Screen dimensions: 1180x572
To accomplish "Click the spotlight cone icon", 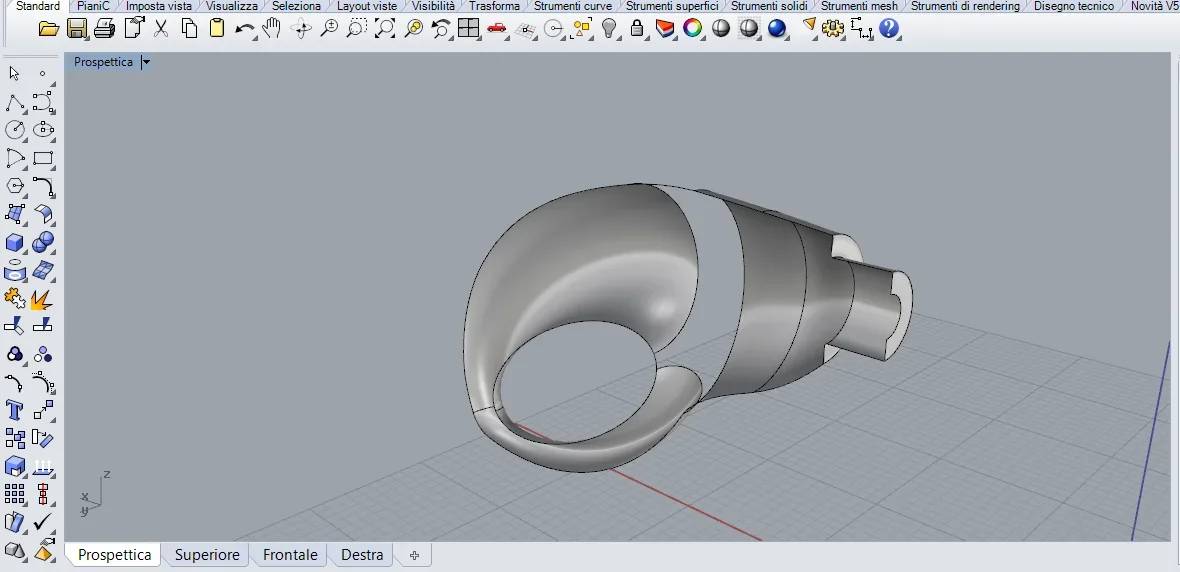I will [x=809, y=26].
